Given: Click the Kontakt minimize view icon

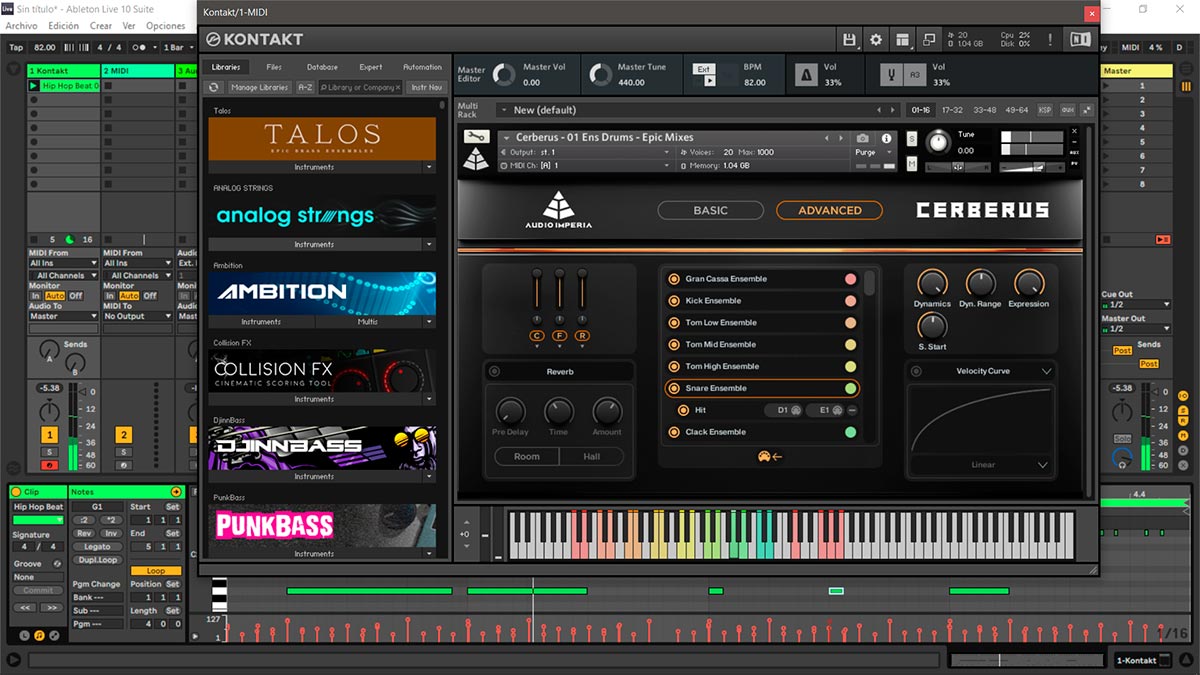Looking at the screenshot, I should click(x=929, y=39).
